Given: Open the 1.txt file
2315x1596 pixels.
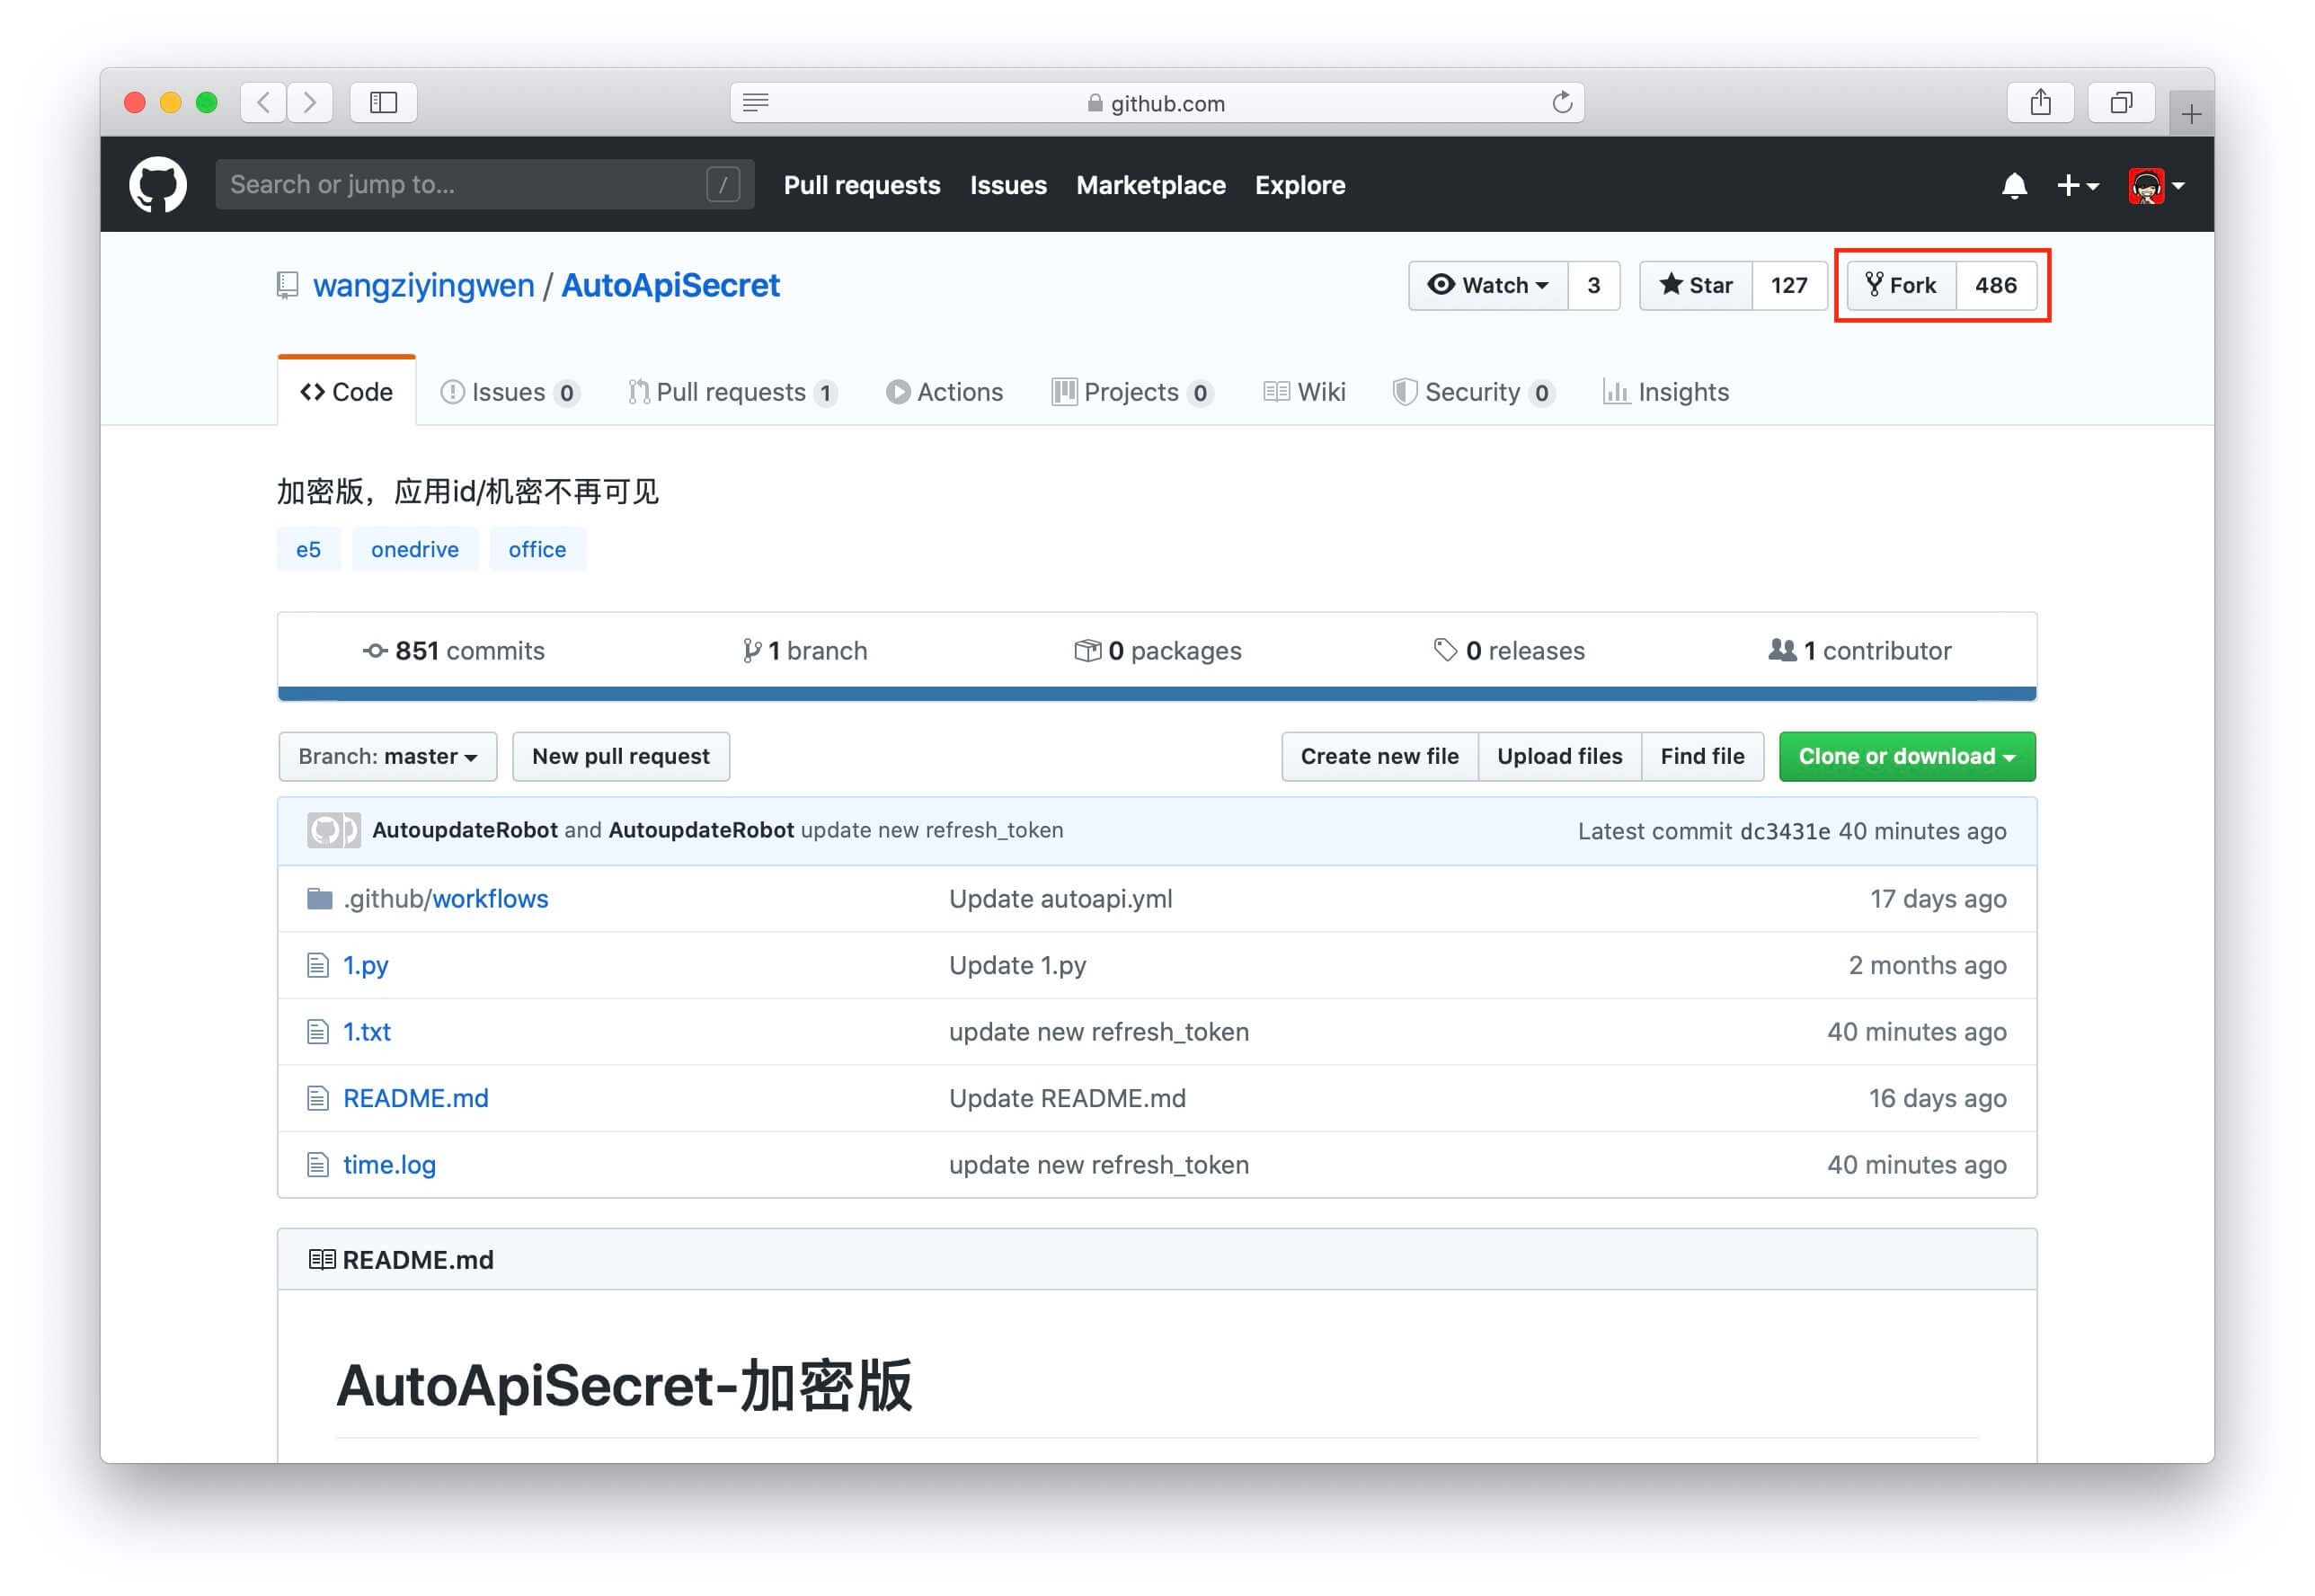Looking at the screenshot, I should (x=366, y=1032).
